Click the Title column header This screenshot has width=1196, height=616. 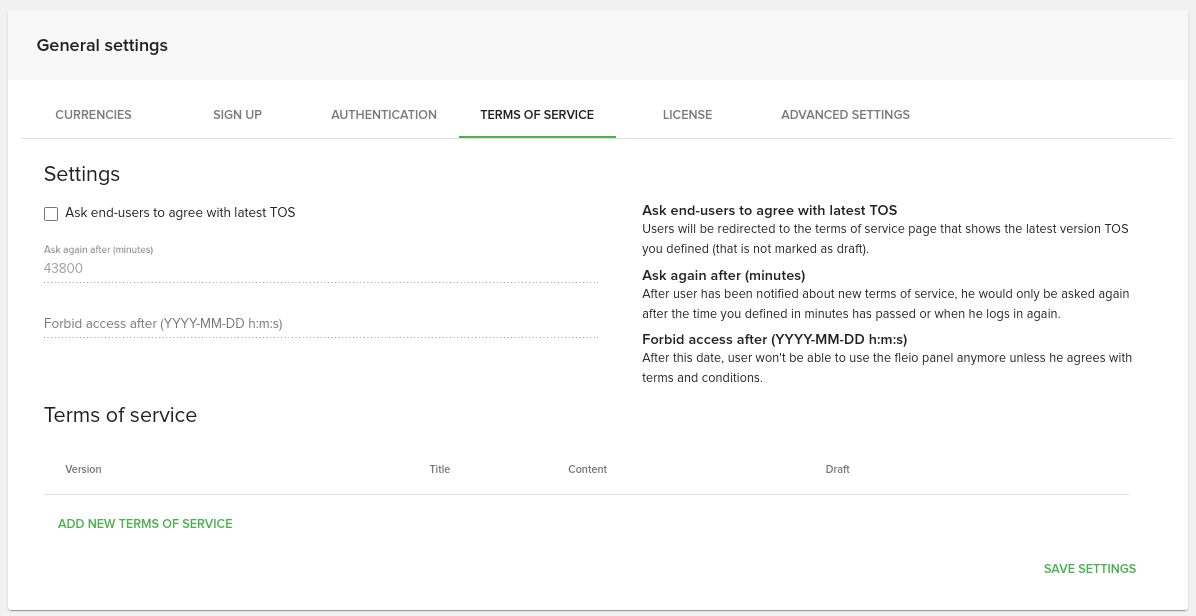click(x=439, y=469)
